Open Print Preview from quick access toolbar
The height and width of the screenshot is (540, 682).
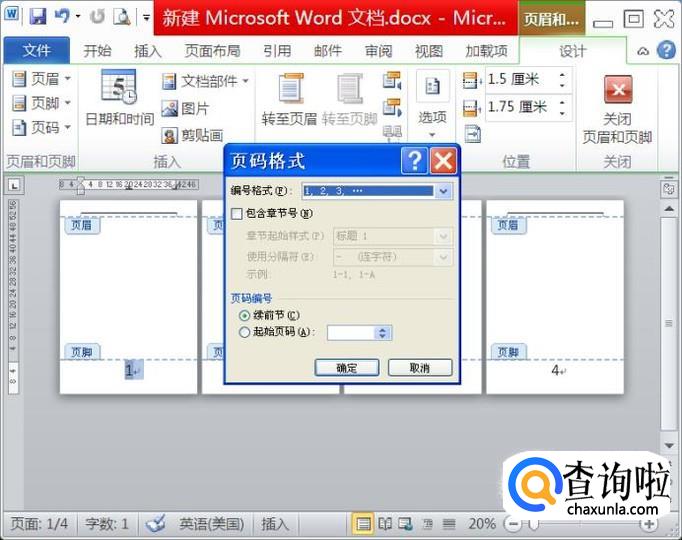point(122,17)
